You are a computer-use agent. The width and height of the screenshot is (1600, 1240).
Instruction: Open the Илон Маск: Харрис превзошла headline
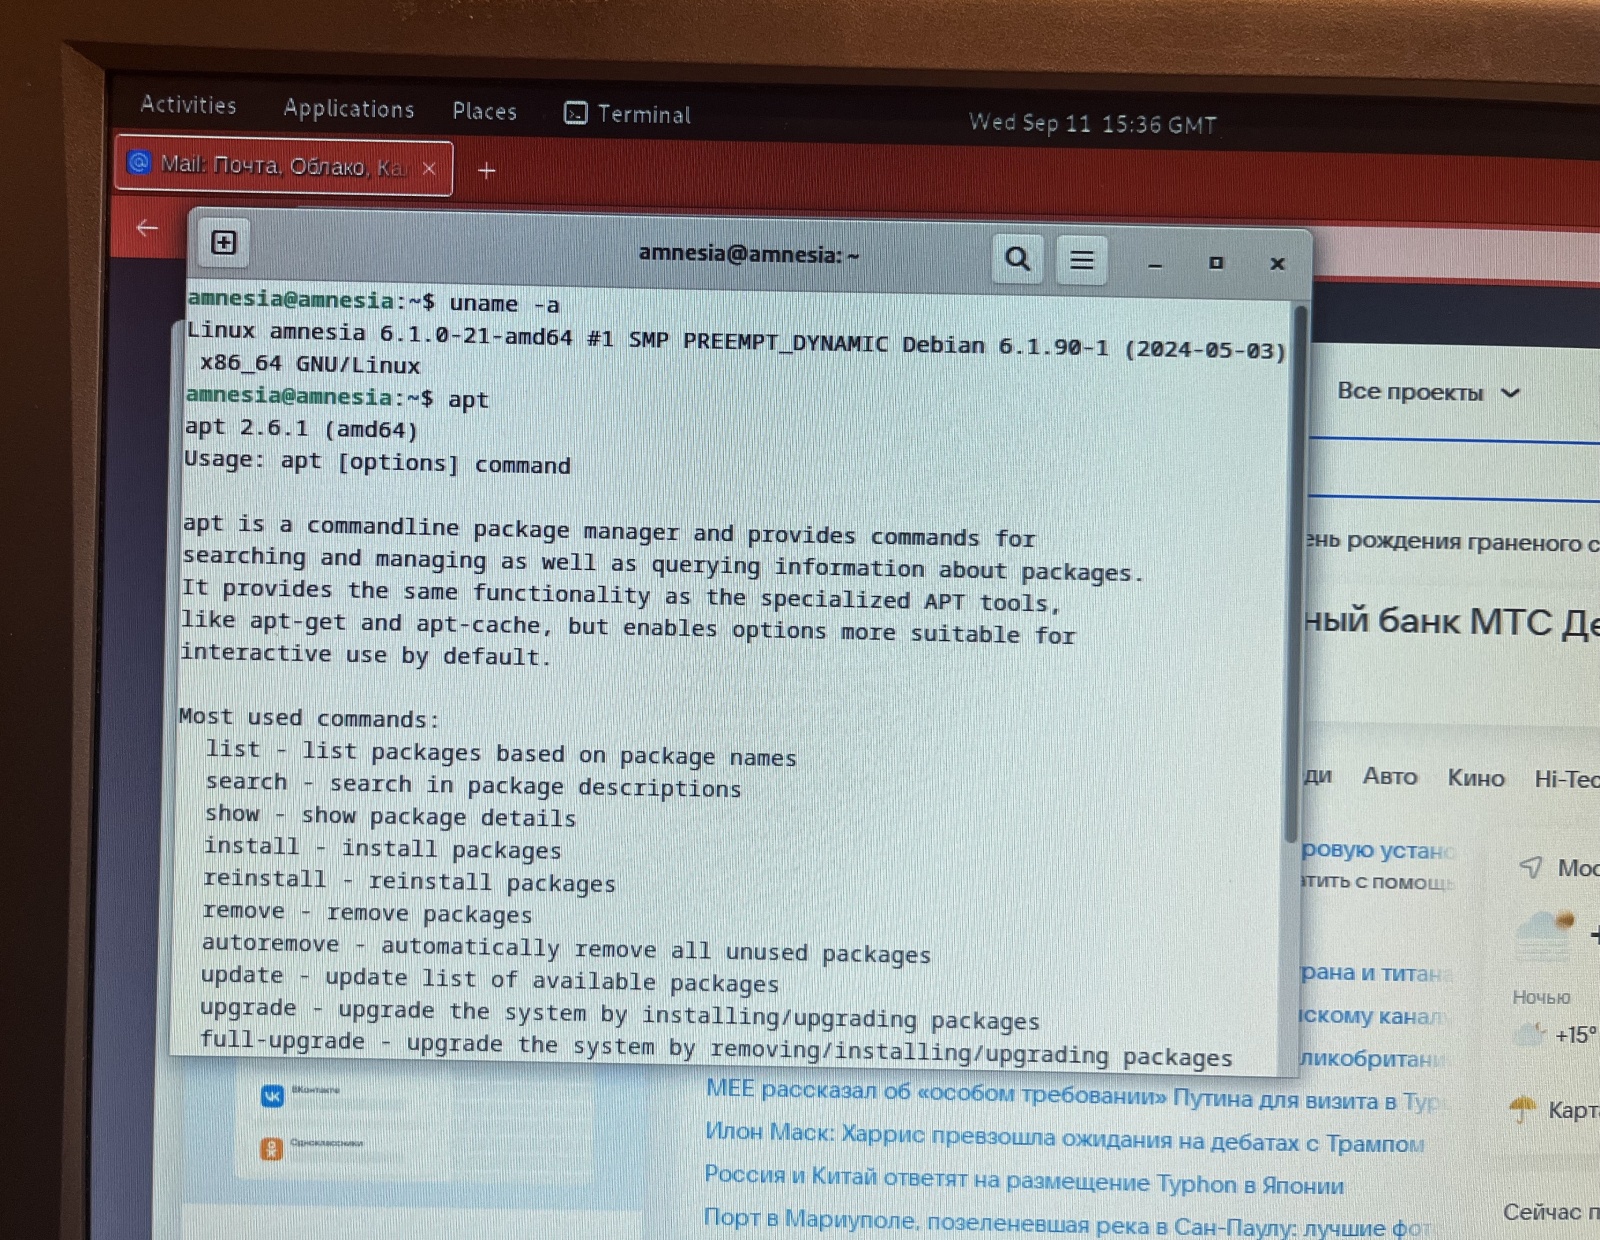[1064, 1138]
